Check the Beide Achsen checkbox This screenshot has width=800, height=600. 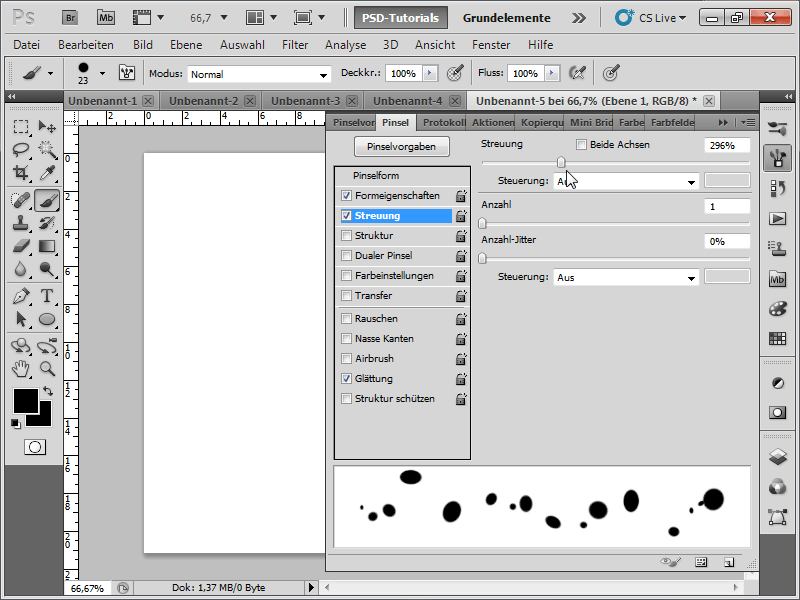tap(581, 144)
